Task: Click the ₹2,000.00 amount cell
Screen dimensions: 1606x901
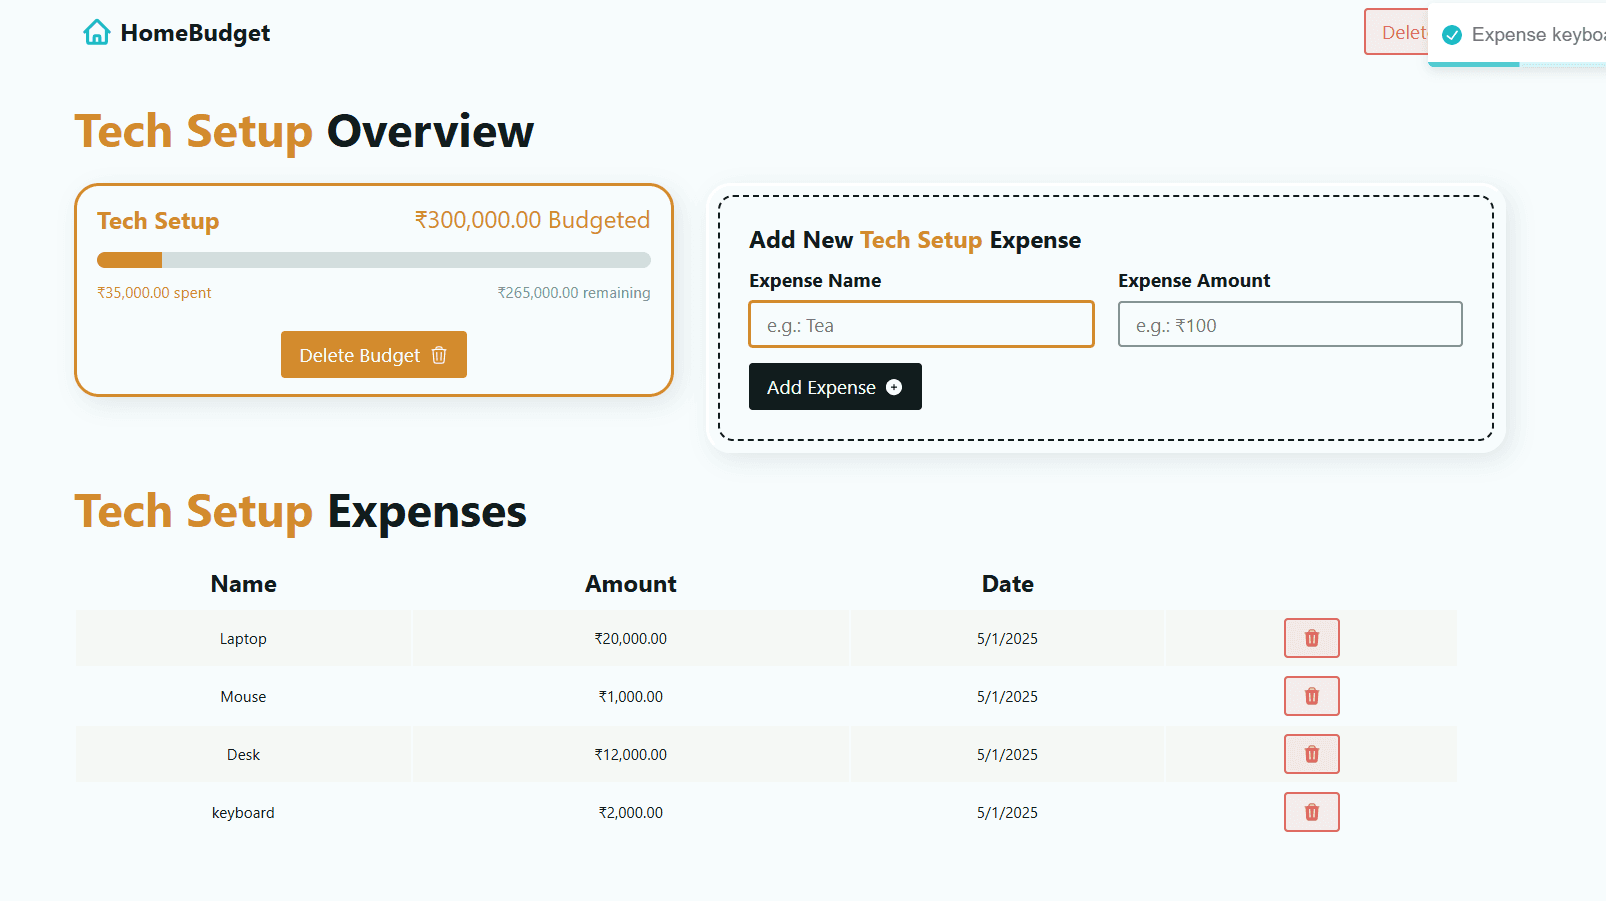Action: [x=631, y=812]
